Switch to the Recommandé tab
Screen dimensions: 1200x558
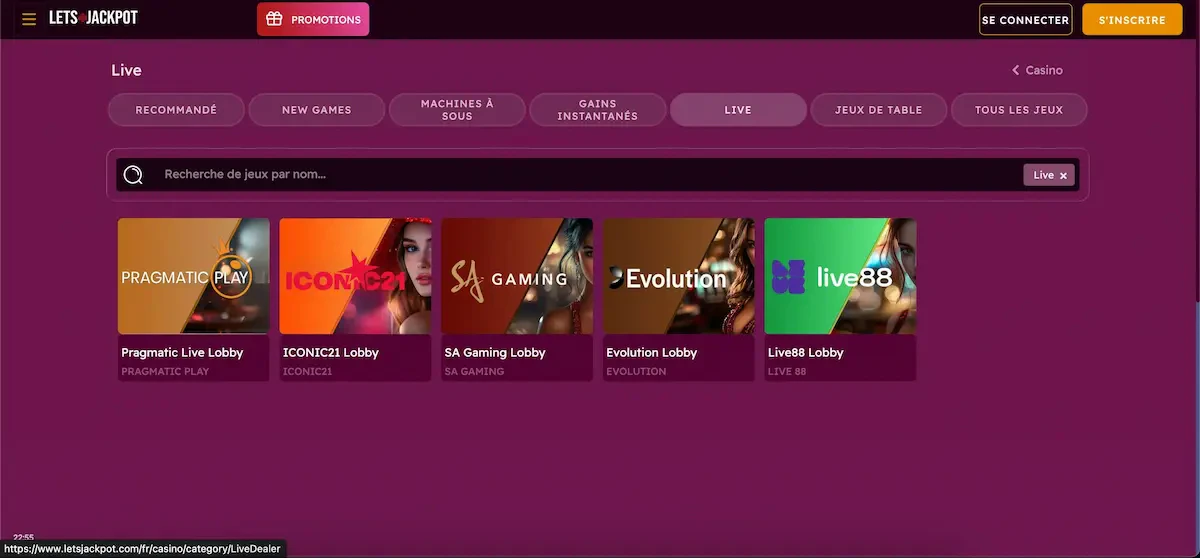point(176,110)
